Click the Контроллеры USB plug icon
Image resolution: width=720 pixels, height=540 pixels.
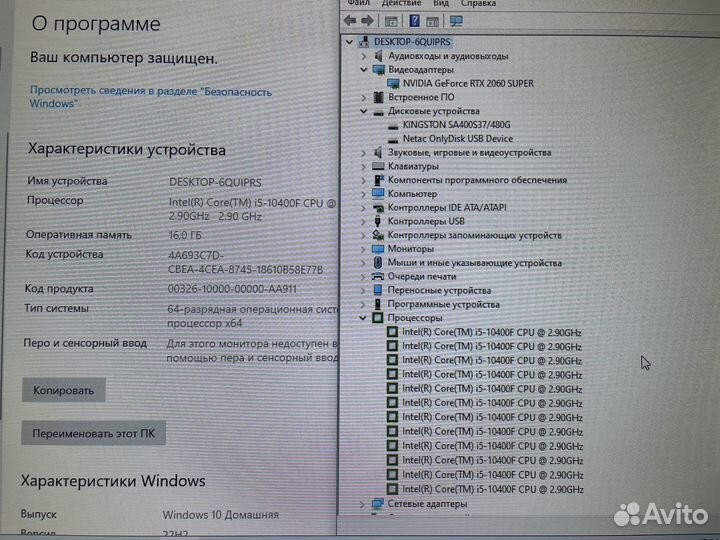pyautogui.click(x=377, y=221)
